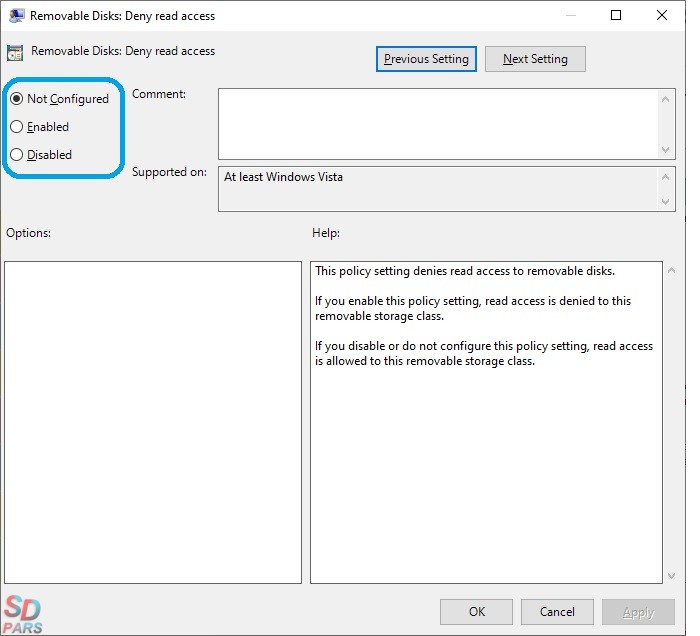The image size is (700, 636).
Task: Choose the Enabled radio option
Action: point(16,127)
